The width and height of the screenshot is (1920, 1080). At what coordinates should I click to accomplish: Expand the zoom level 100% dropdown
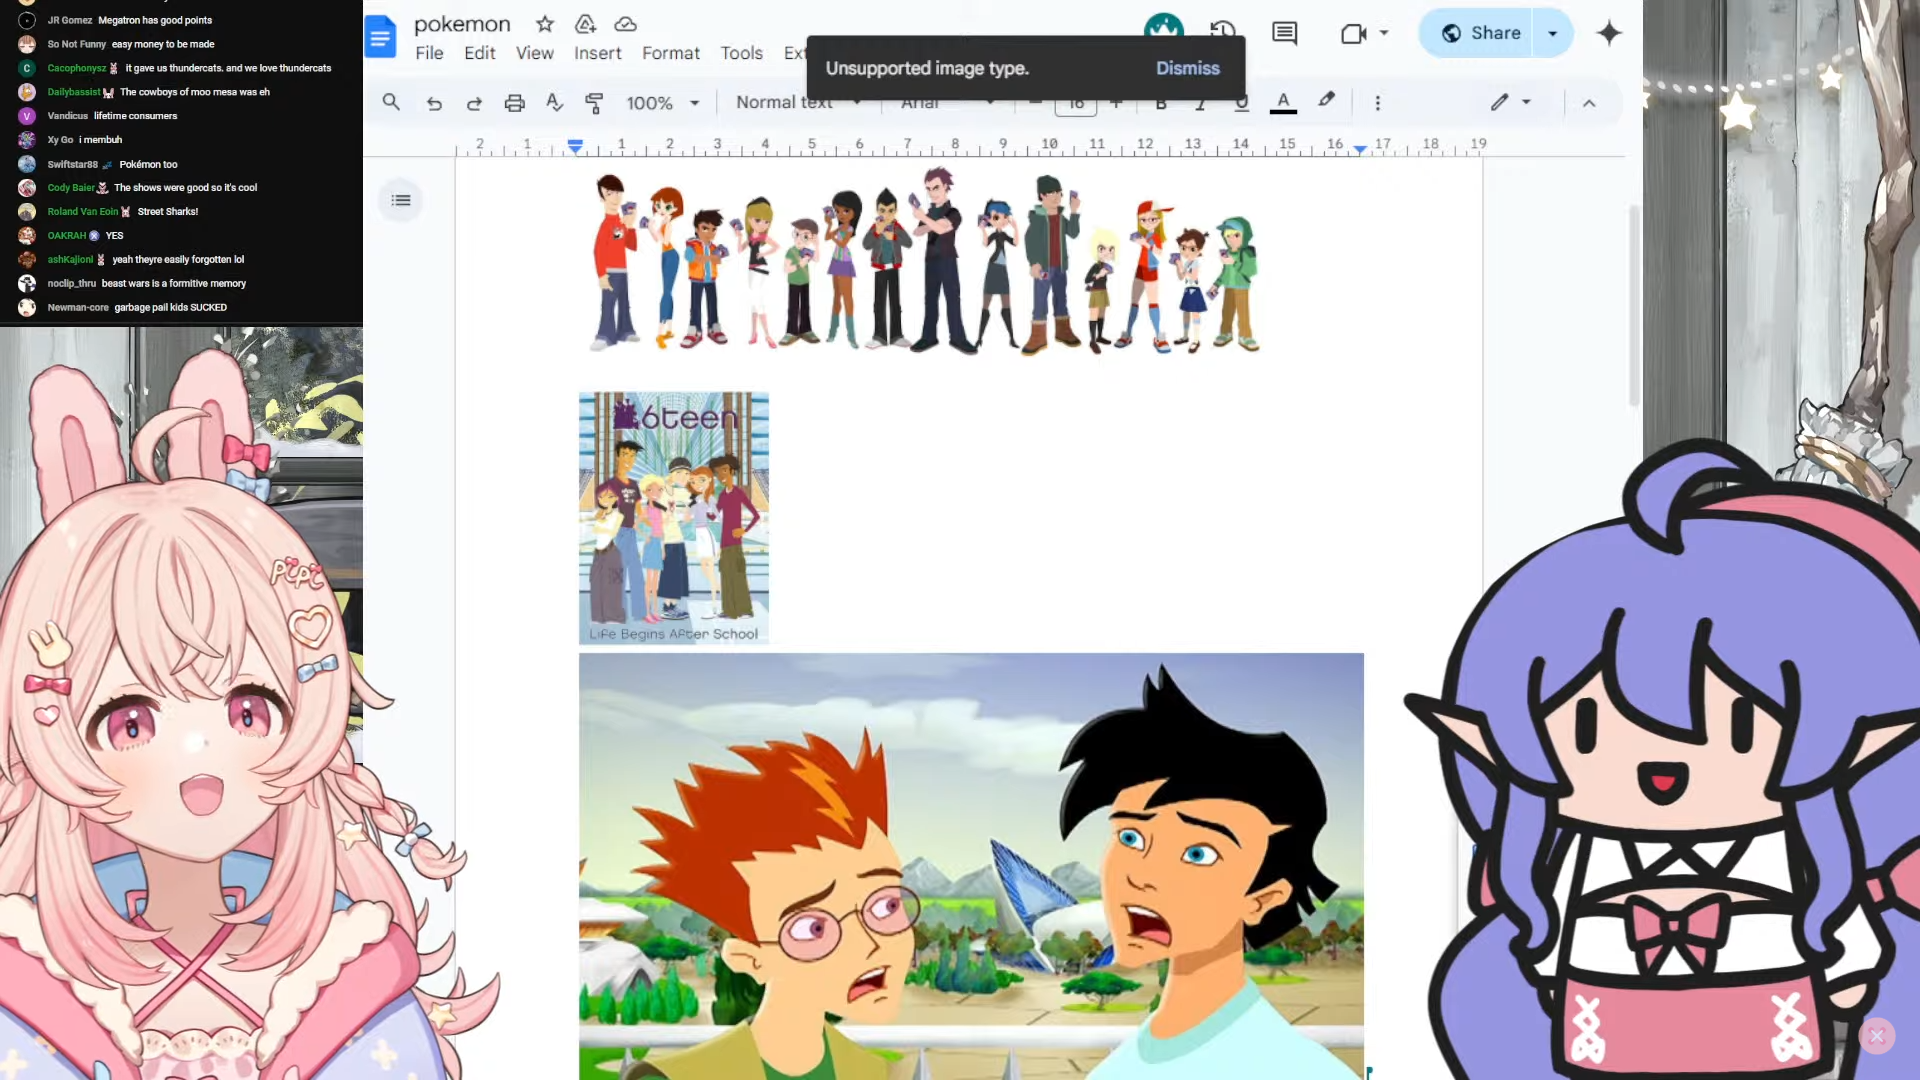[662, 103]
